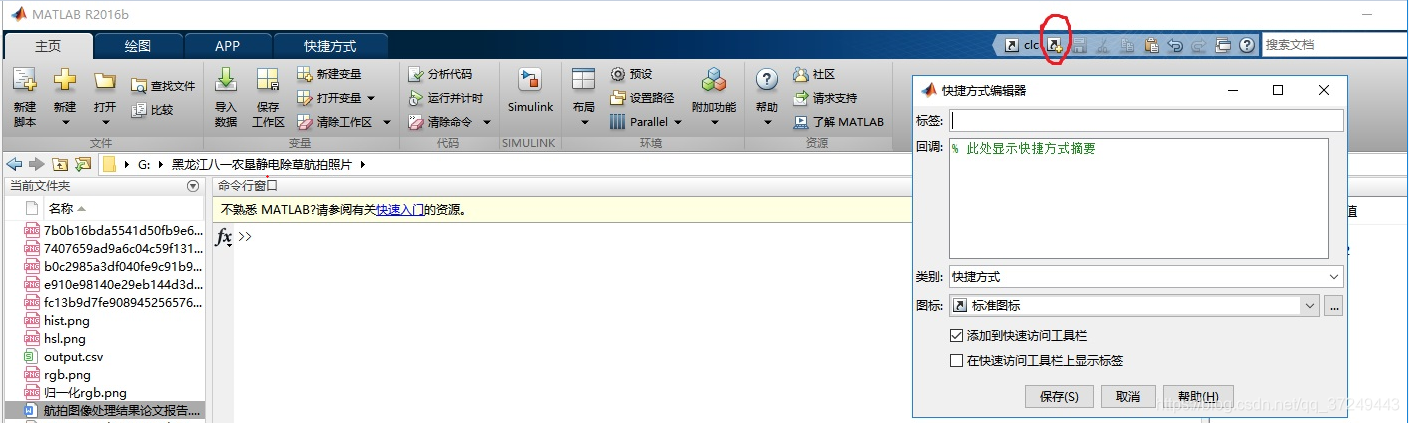Click the 附加功能 add-ons cubes icon
1409x423 pixels.
[x=714, y=81]
